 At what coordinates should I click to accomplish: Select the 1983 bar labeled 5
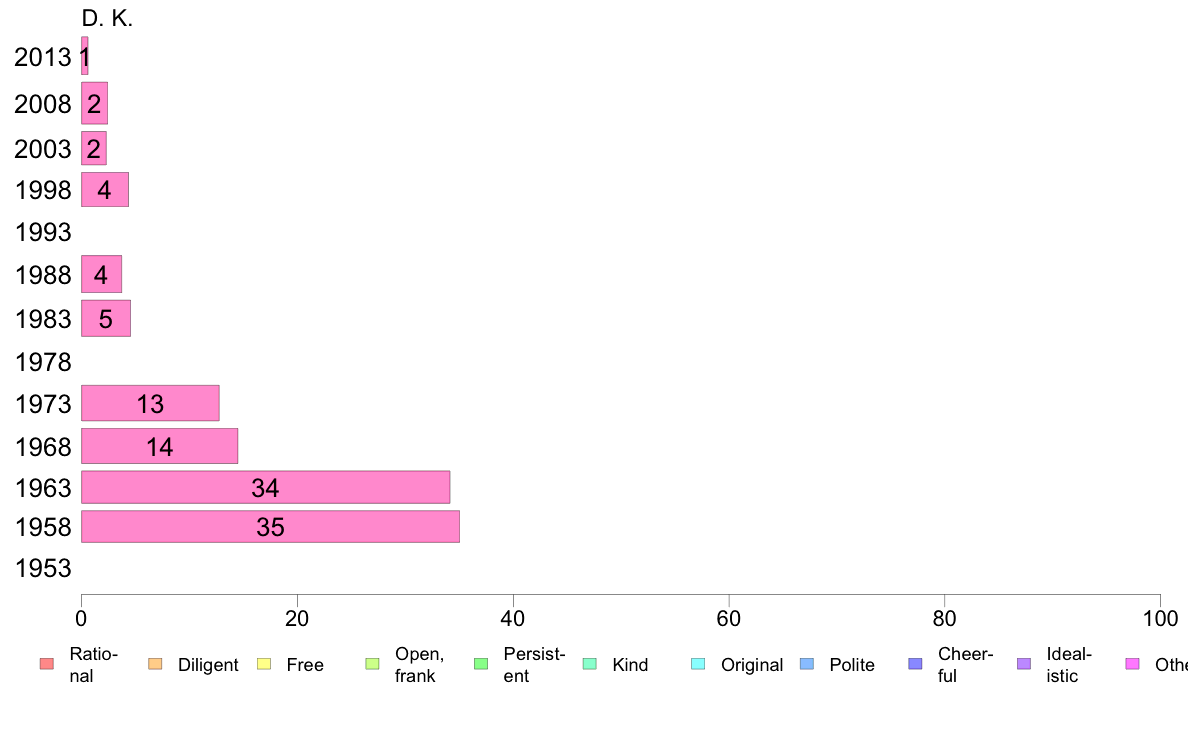pos(106,318)
